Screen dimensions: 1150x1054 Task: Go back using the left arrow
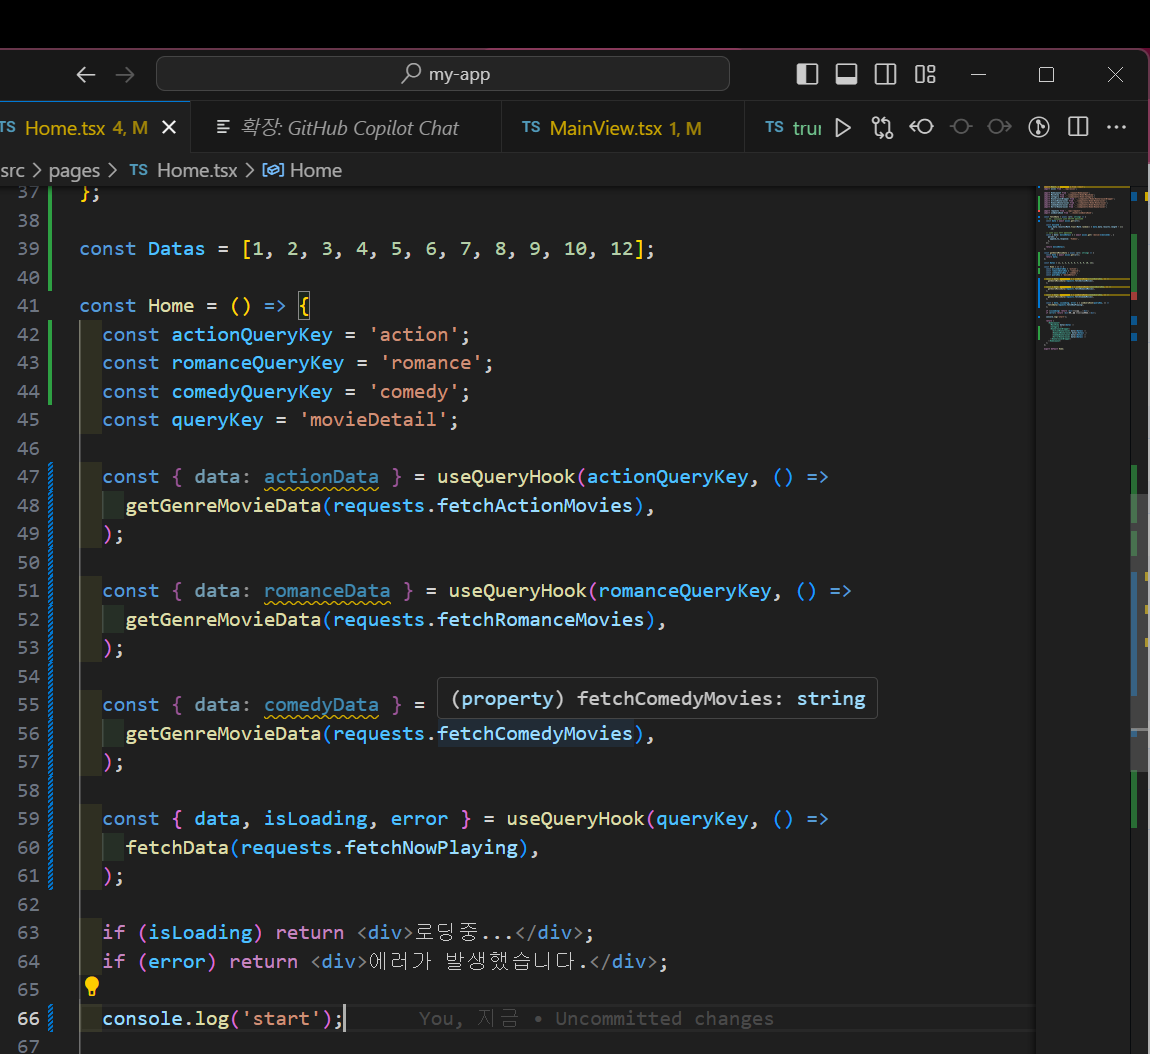[x=86, y=75]
